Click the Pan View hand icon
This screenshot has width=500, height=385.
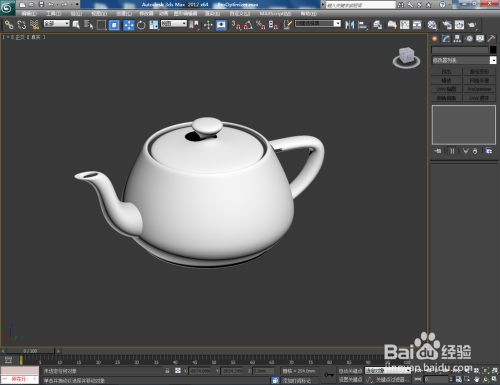point(477,379)
